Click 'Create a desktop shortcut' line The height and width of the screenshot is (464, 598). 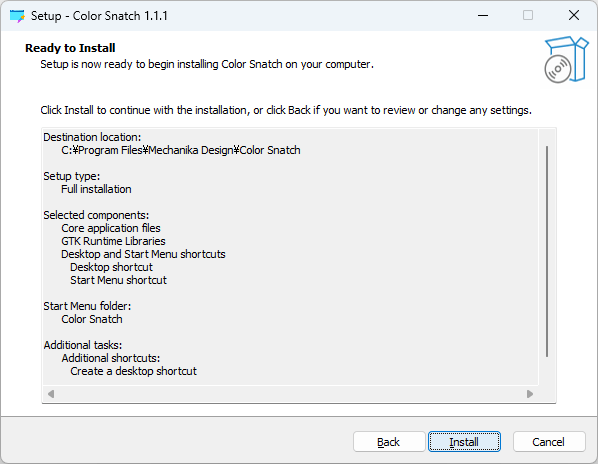tap(133, 371)
